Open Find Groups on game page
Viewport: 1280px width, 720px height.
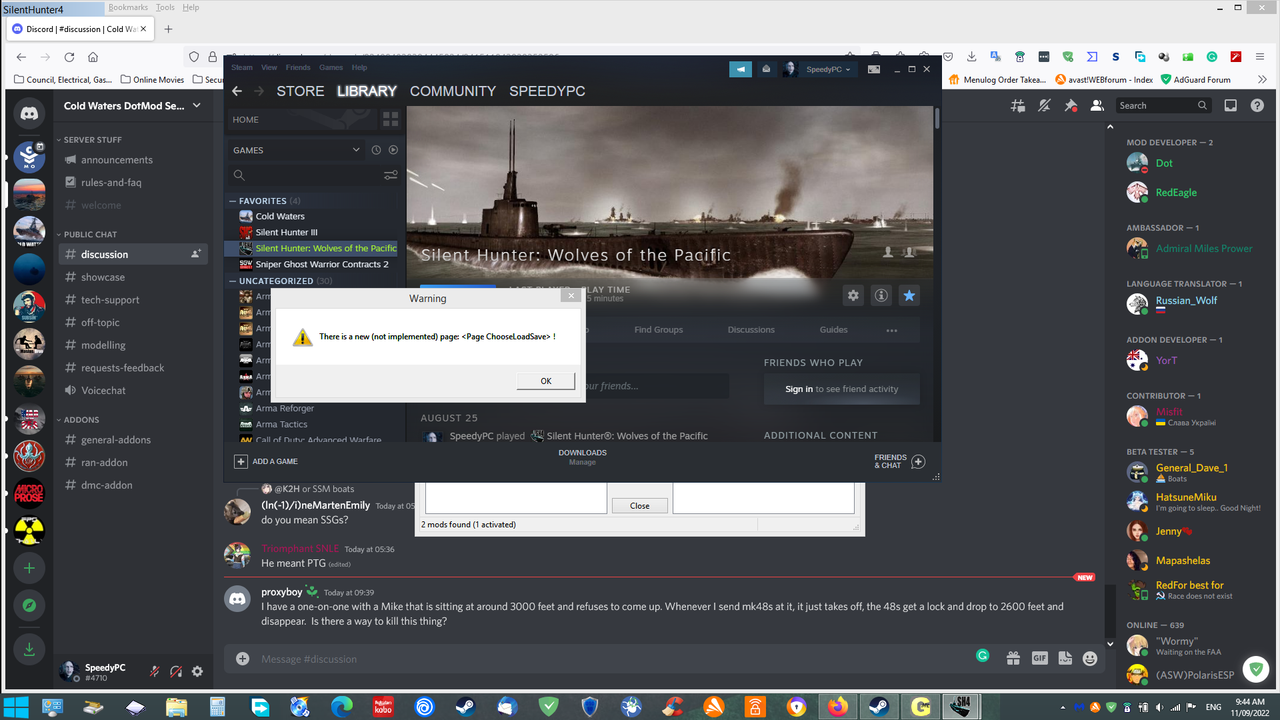pos(658,330)
